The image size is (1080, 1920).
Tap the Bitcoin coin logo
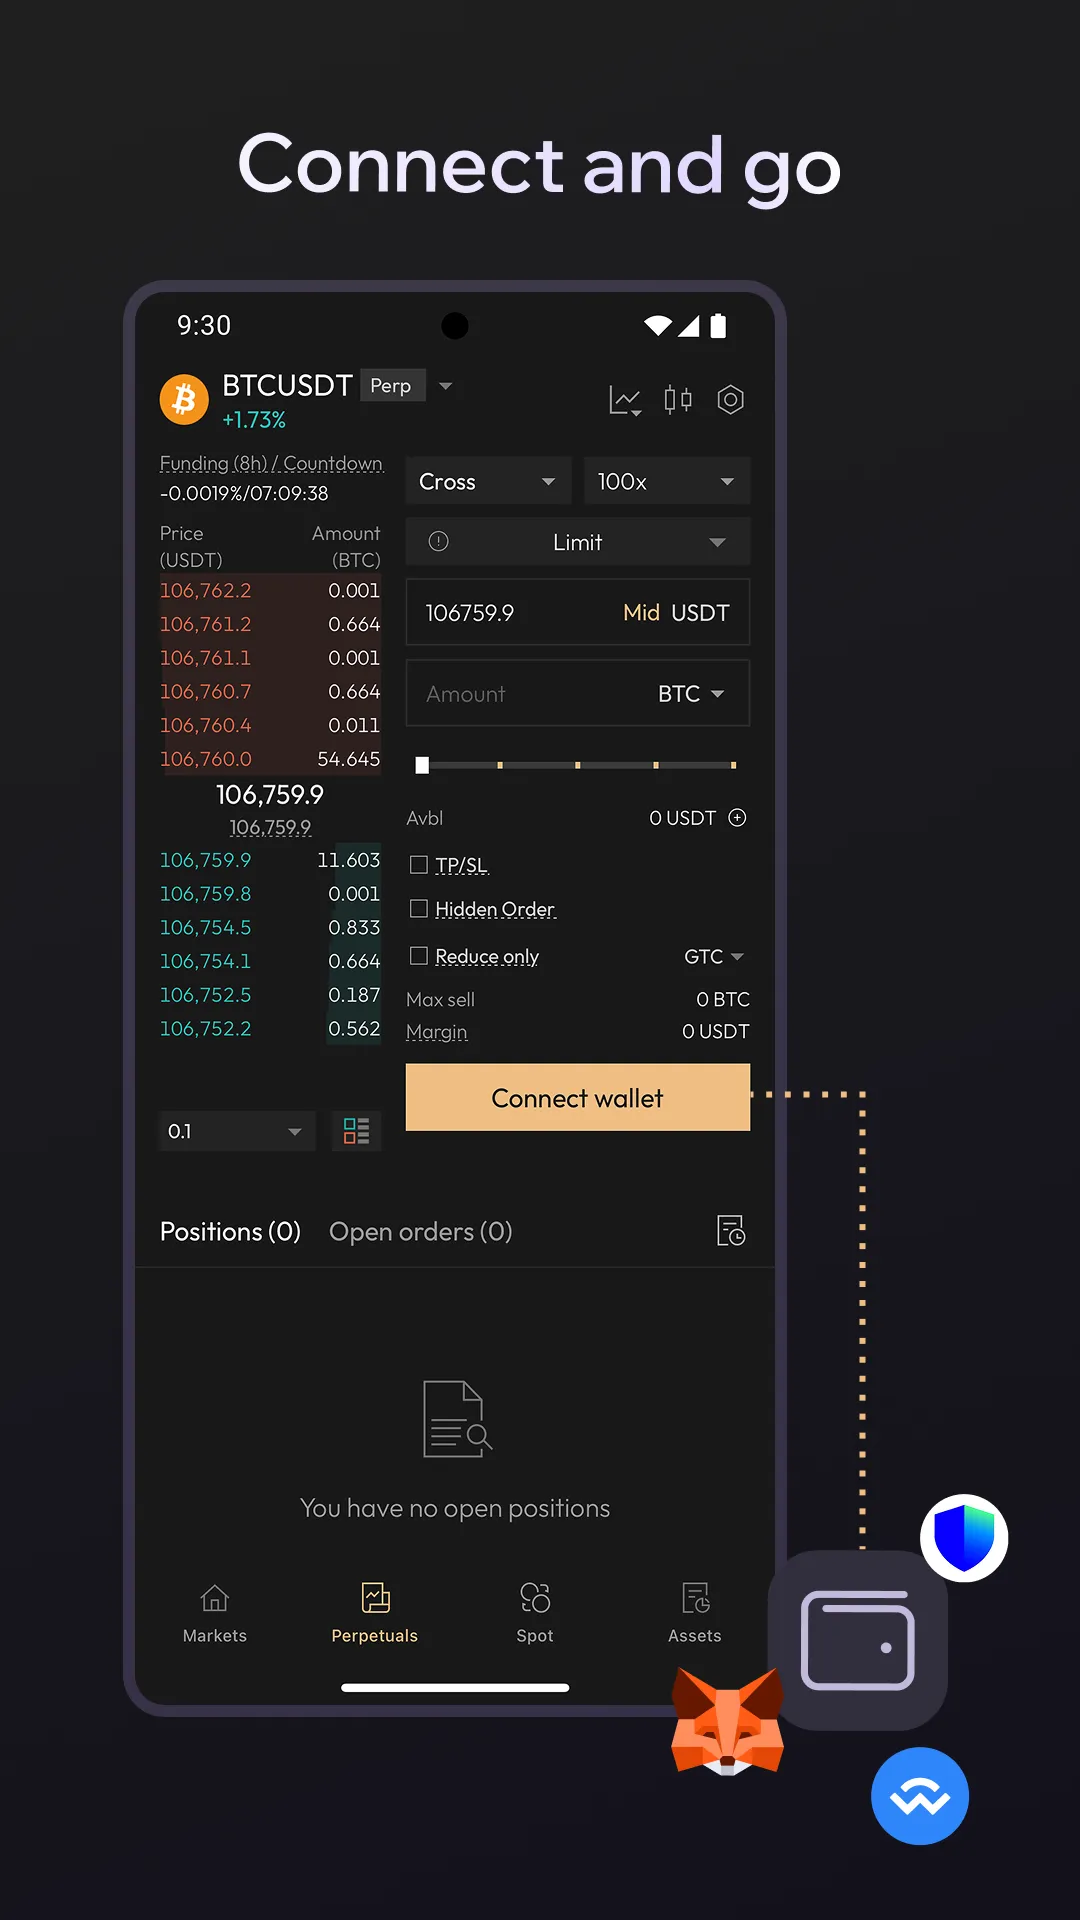[x=185, y=400]
